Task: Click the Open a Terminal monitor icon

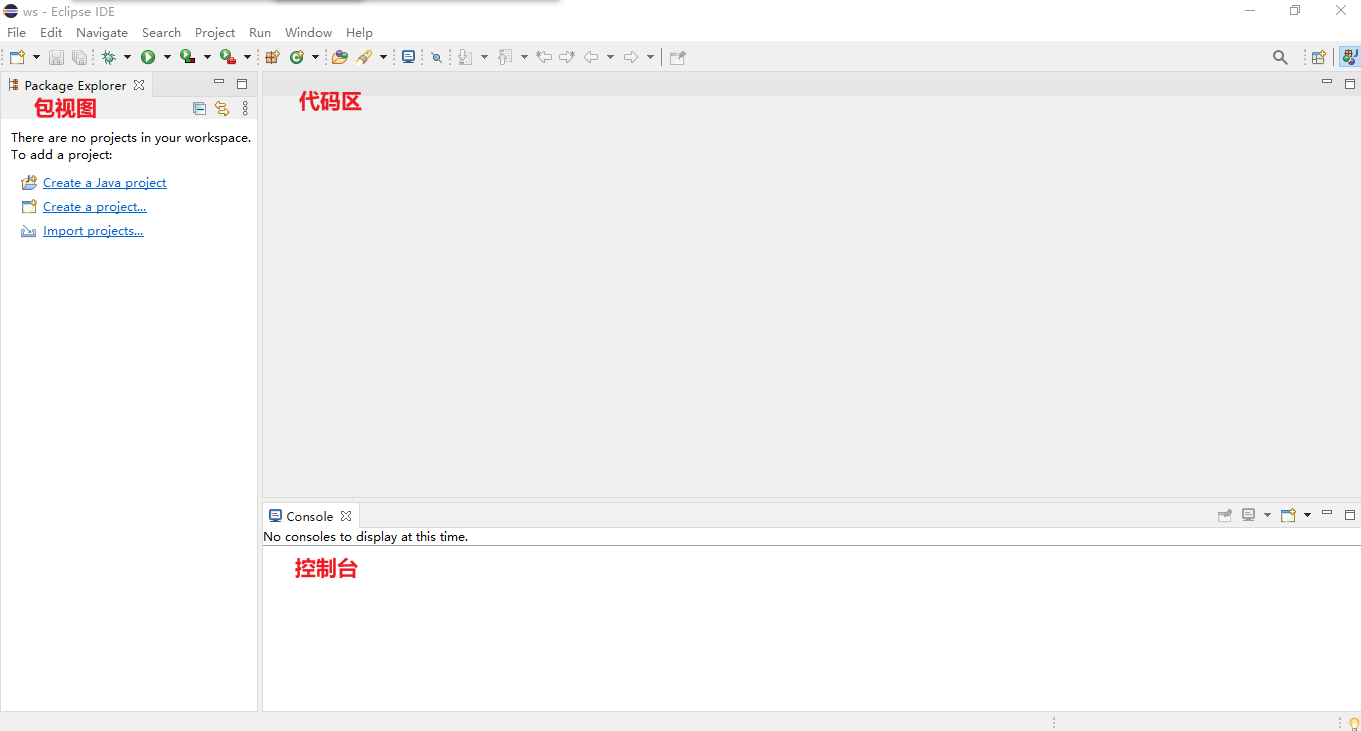Action: click(x=408, y=57)
